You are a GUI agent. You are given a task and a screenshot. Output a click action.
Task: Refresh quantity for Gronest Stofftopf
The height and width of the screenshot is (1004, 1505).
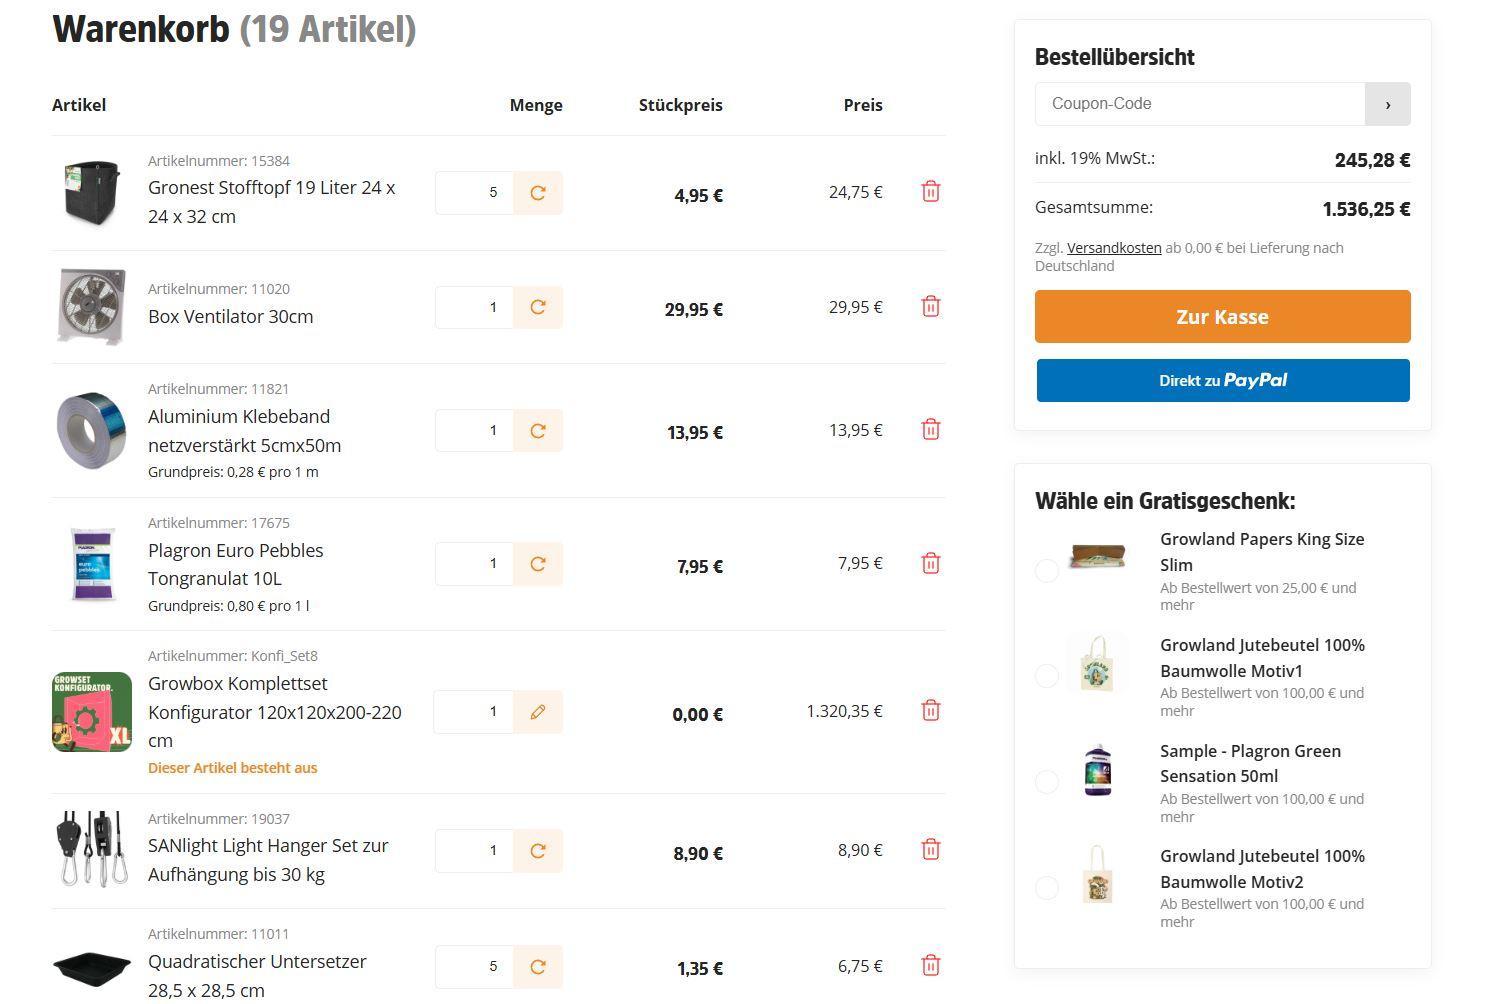click(x=538, y=193)
